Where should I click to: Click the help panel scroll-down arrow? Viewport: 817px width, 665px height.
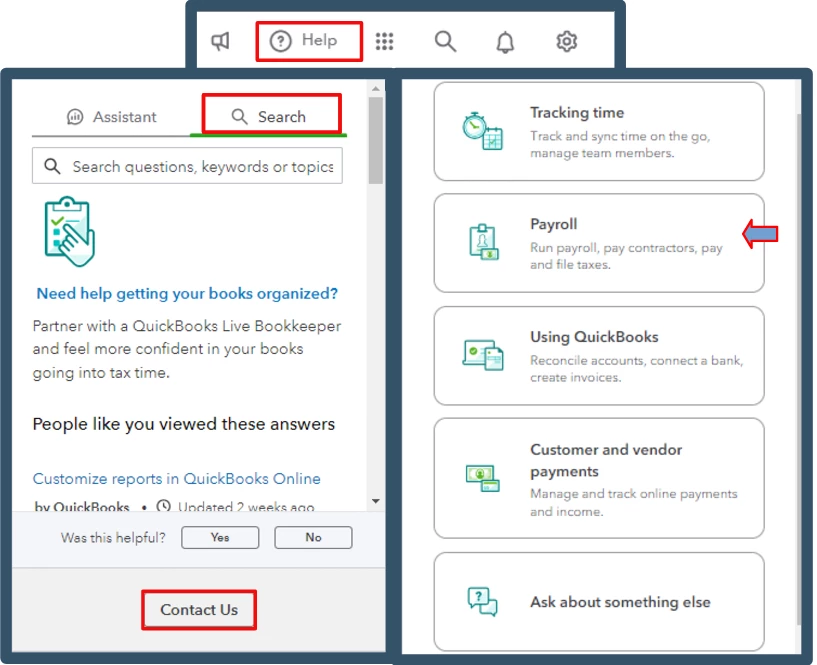(x=376, y=501)
